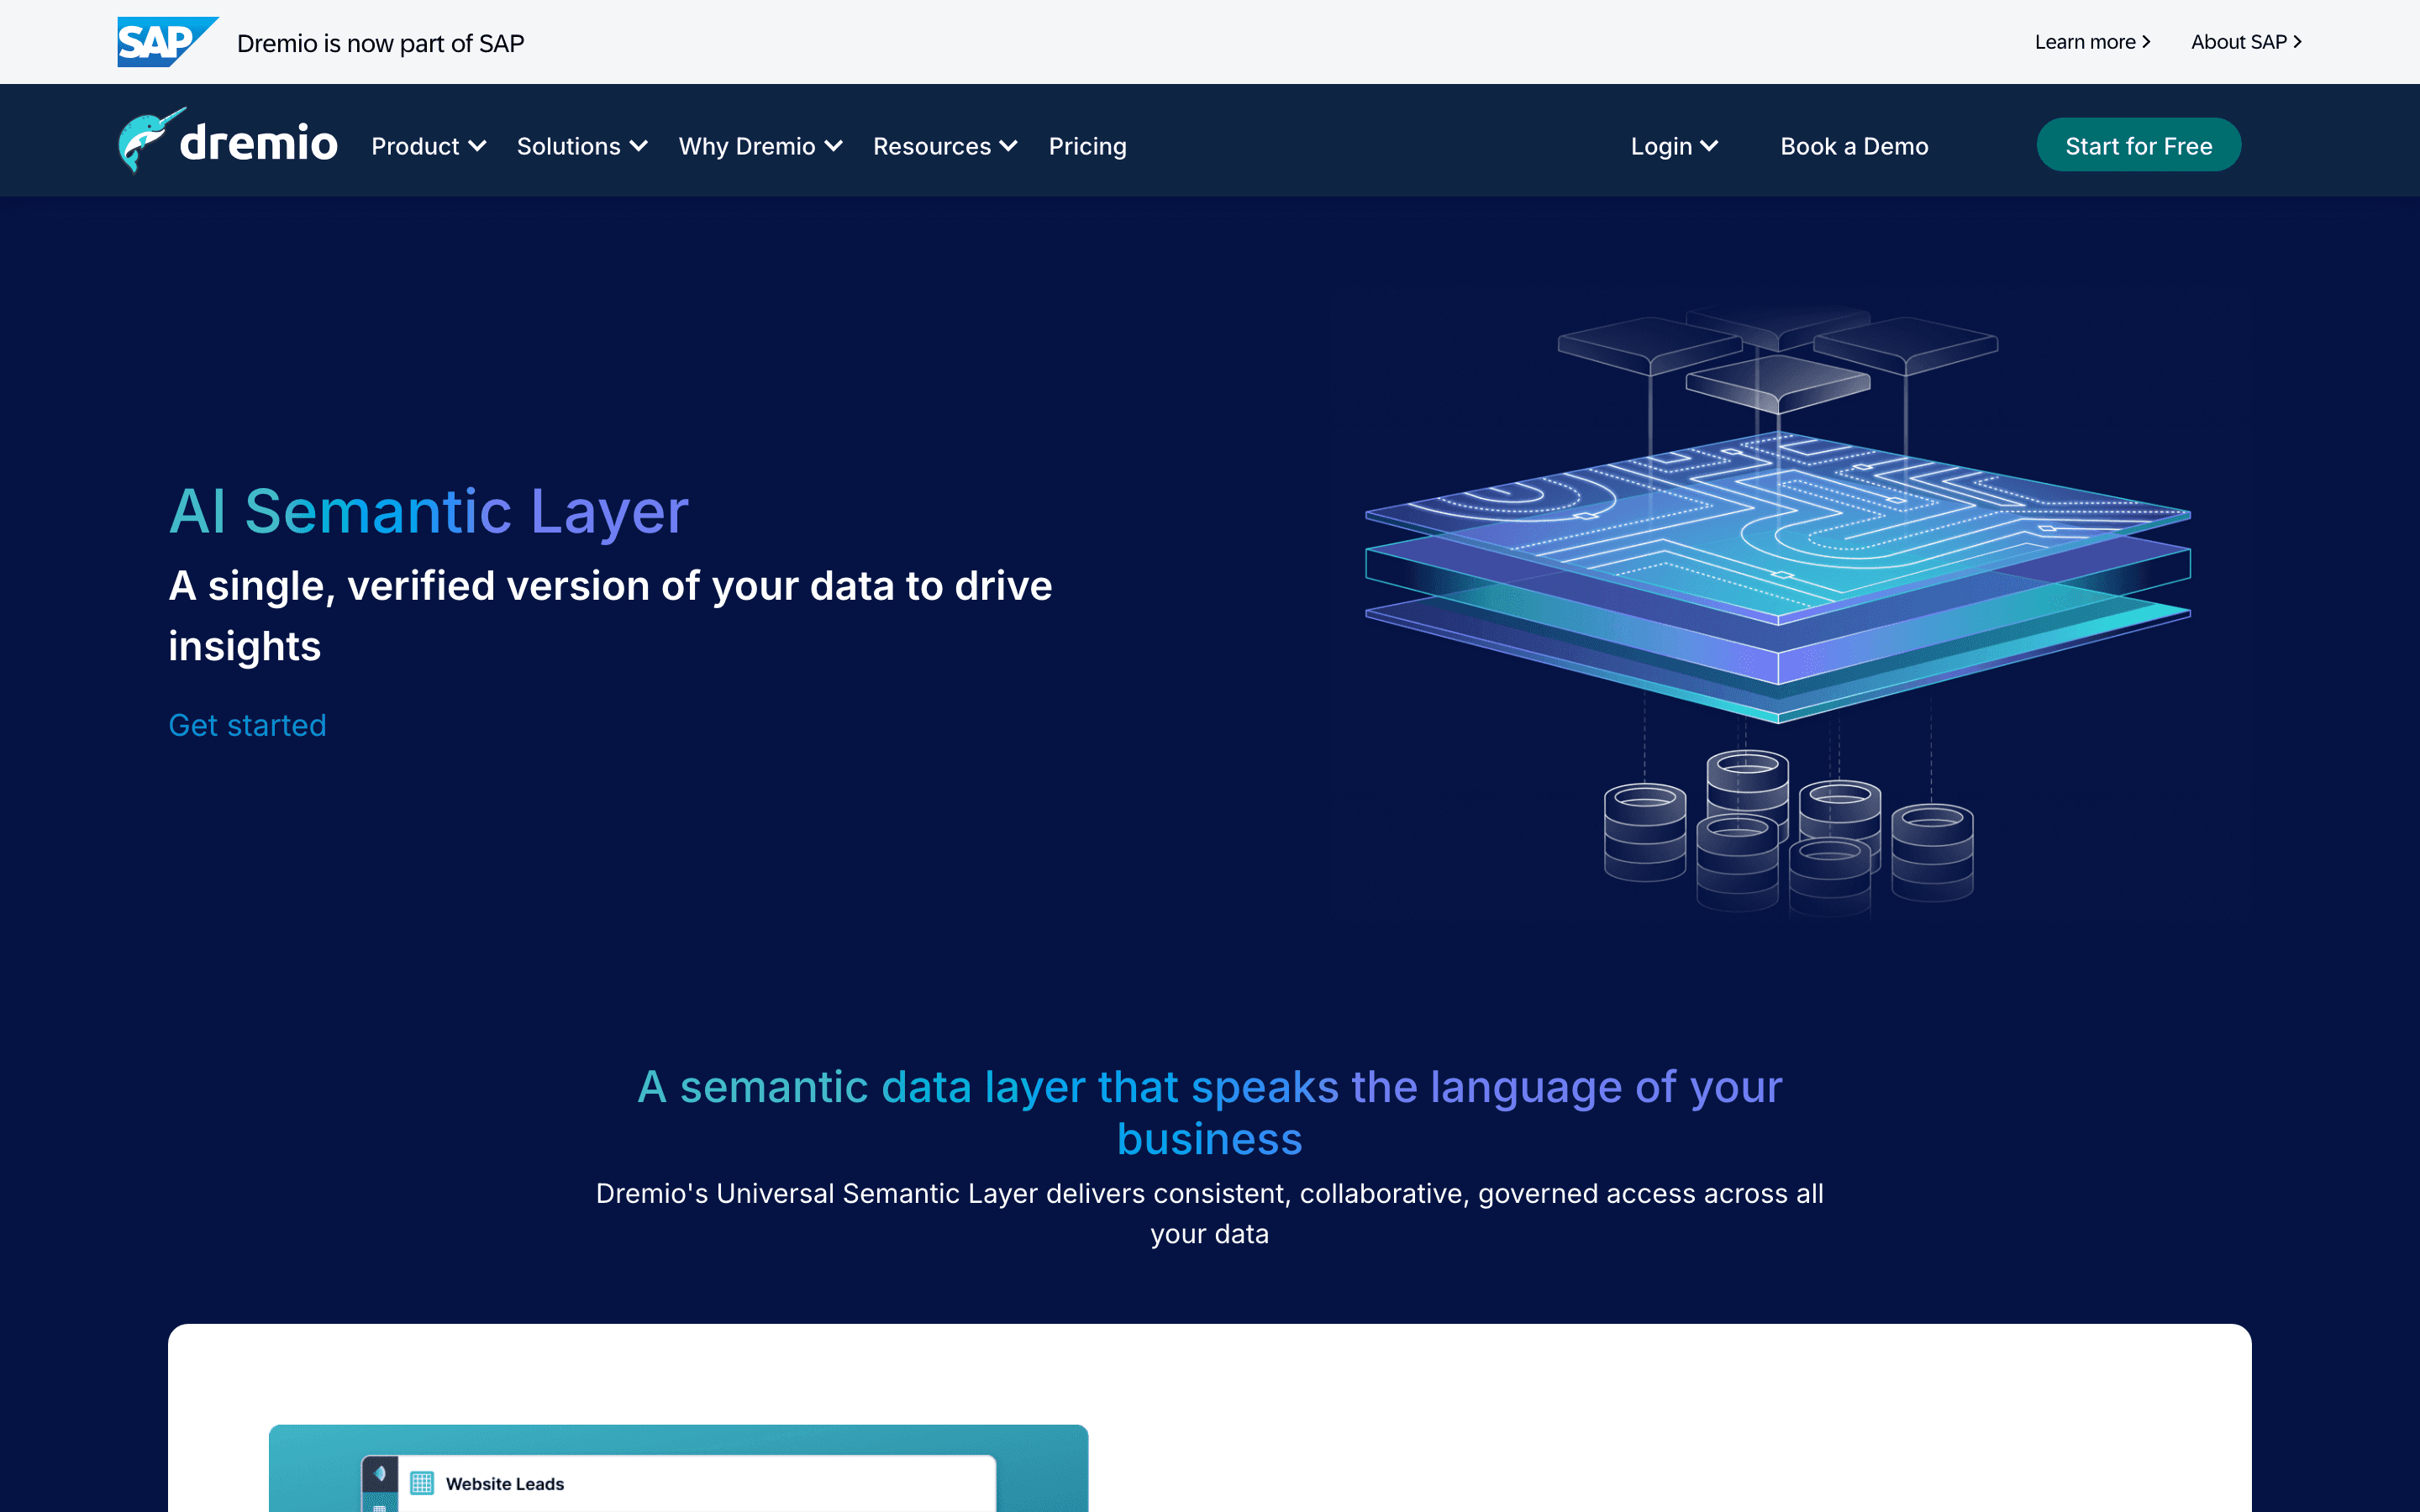Click the 'A semantic data layer' heading
This screenshot has height=1512, width=2420.
click(1210, 1112)
